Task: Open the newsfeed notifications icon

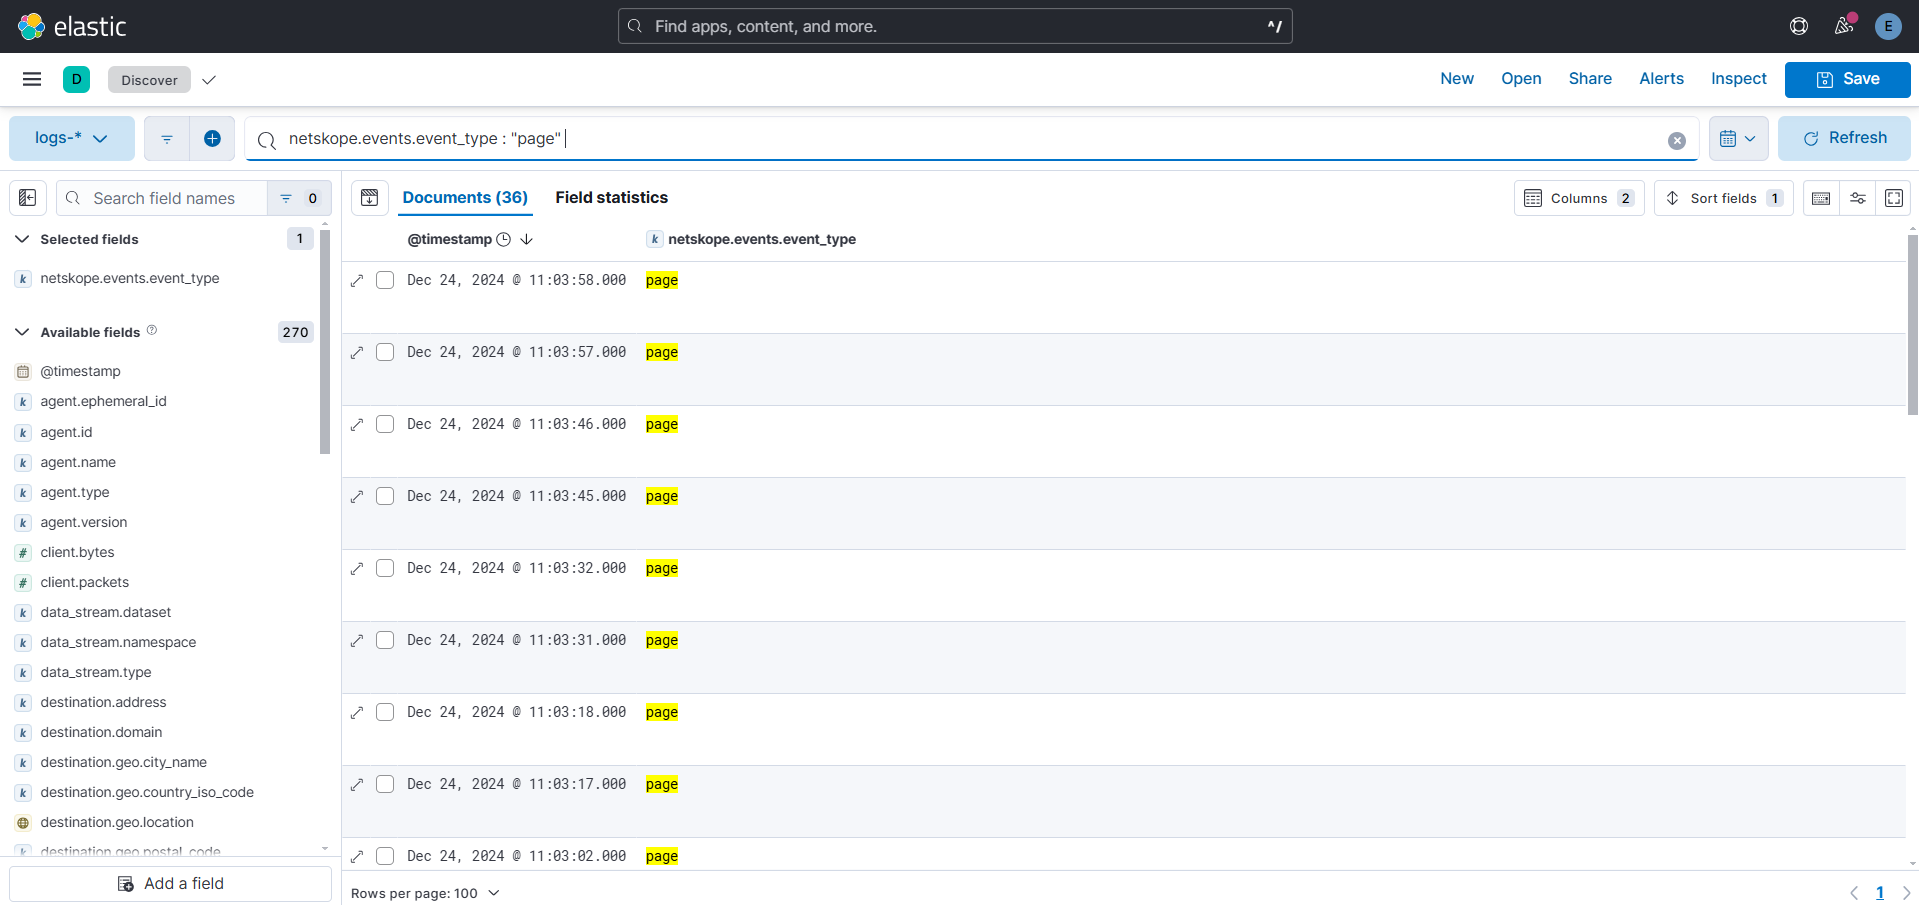Action: click(x=1844, y=26)
